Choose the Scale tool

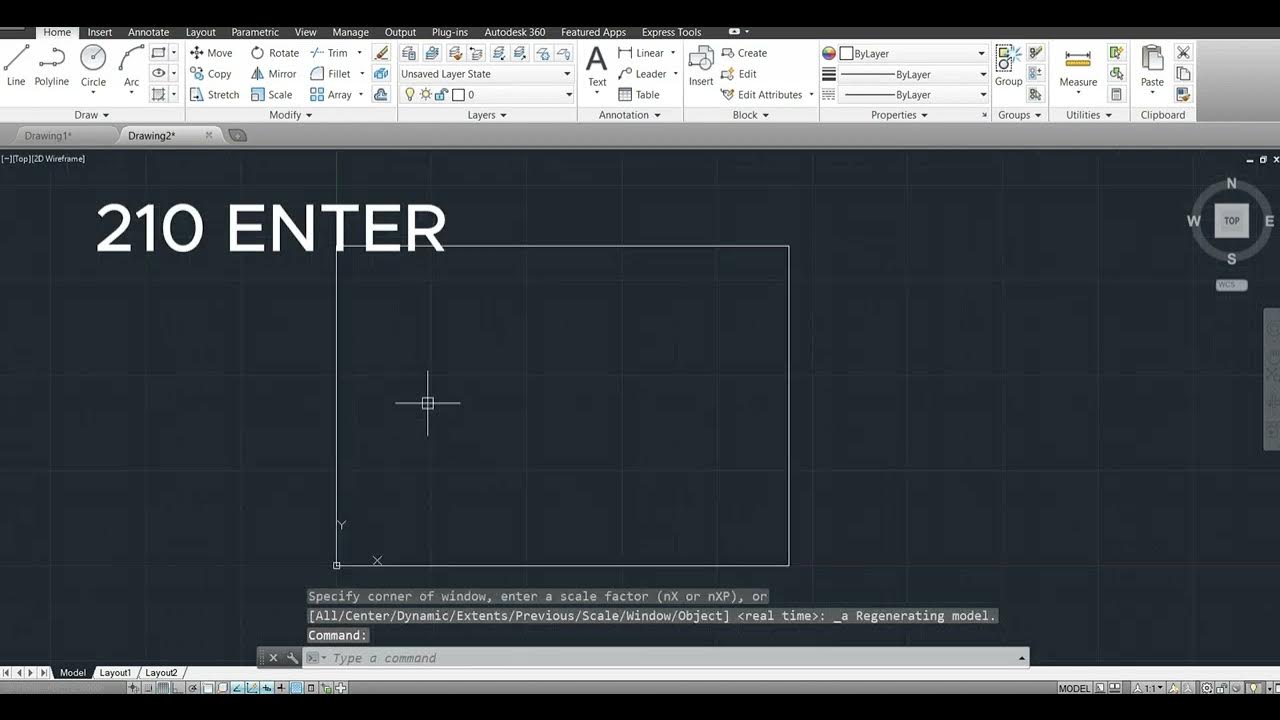(271, 95)
